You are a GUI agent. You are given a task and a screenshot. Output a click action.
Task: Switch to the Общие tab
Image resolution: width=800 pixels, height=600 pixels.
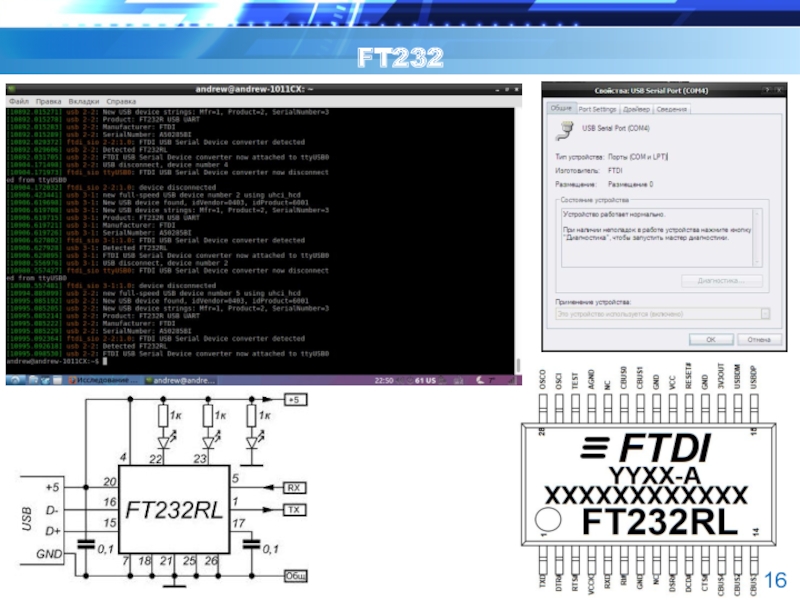coord(561,108)
